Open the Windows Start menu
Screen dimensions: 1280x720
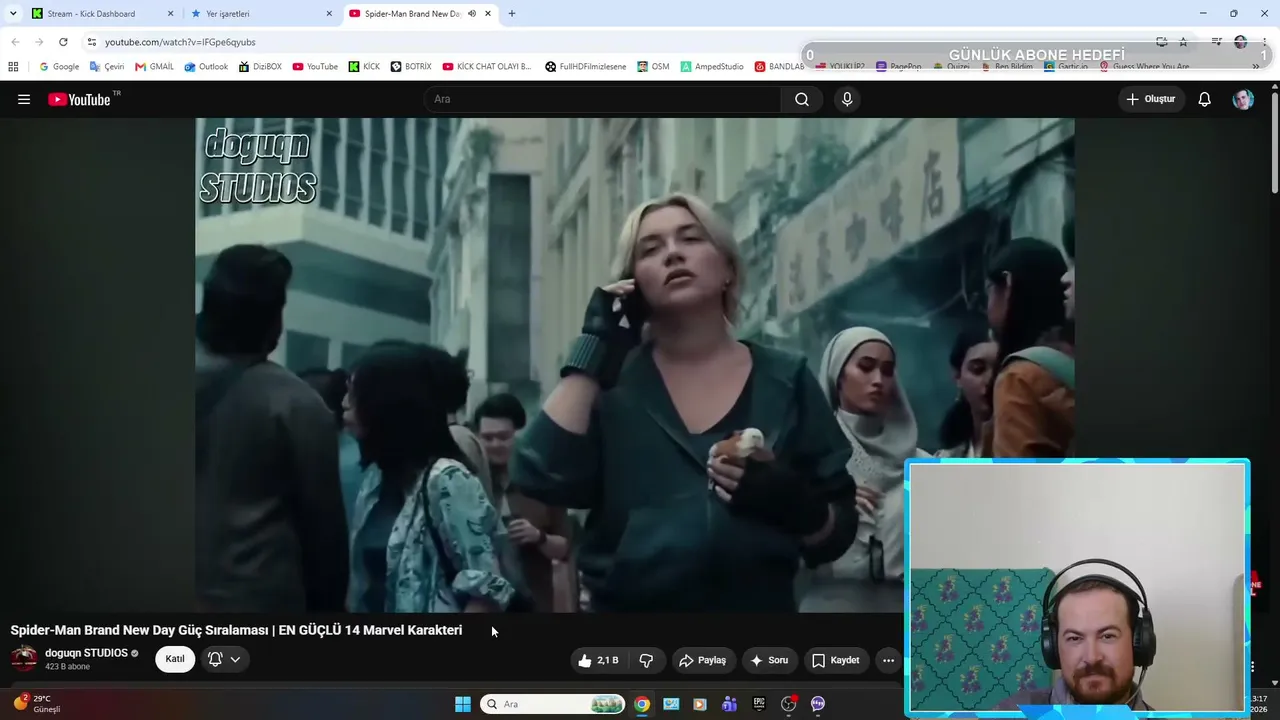point(463,704)
